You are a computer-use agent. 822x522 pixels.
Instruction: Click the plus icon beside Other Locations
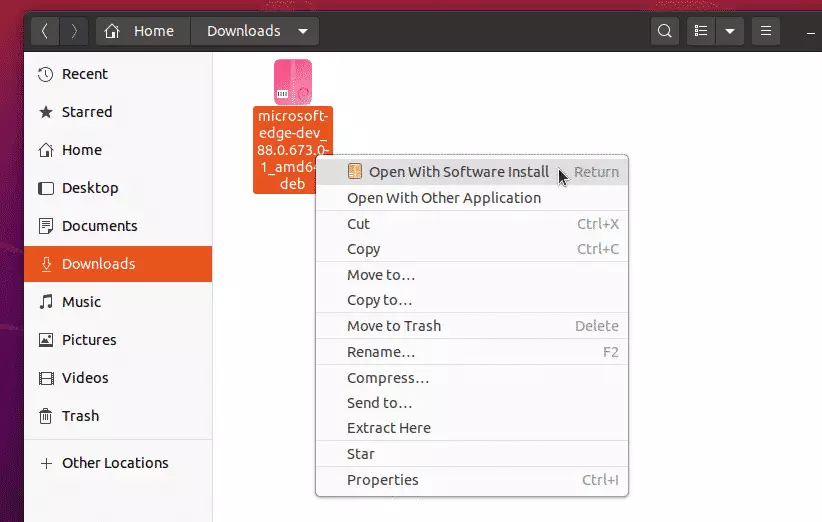pos(46,463)
